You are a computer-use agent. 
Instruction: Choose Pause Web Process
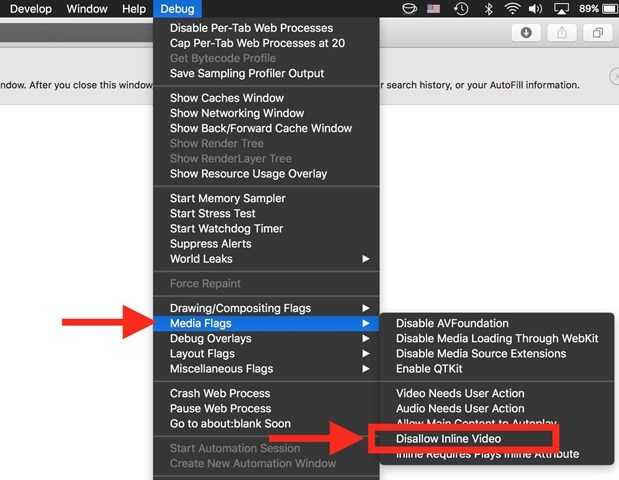click(x=266, y=409)
